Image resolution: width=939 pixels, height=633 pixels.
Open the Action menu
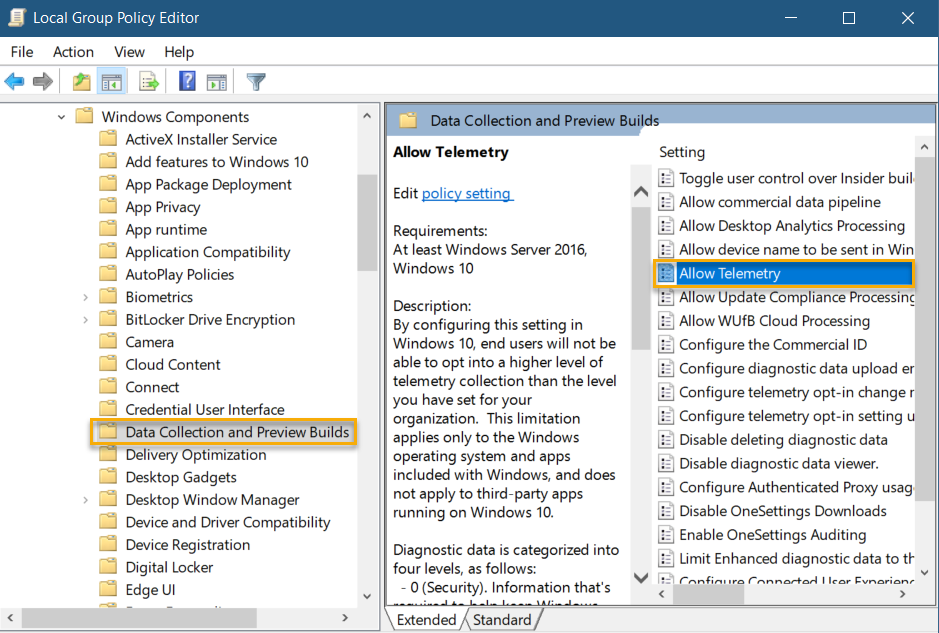(x=73, y=51)
